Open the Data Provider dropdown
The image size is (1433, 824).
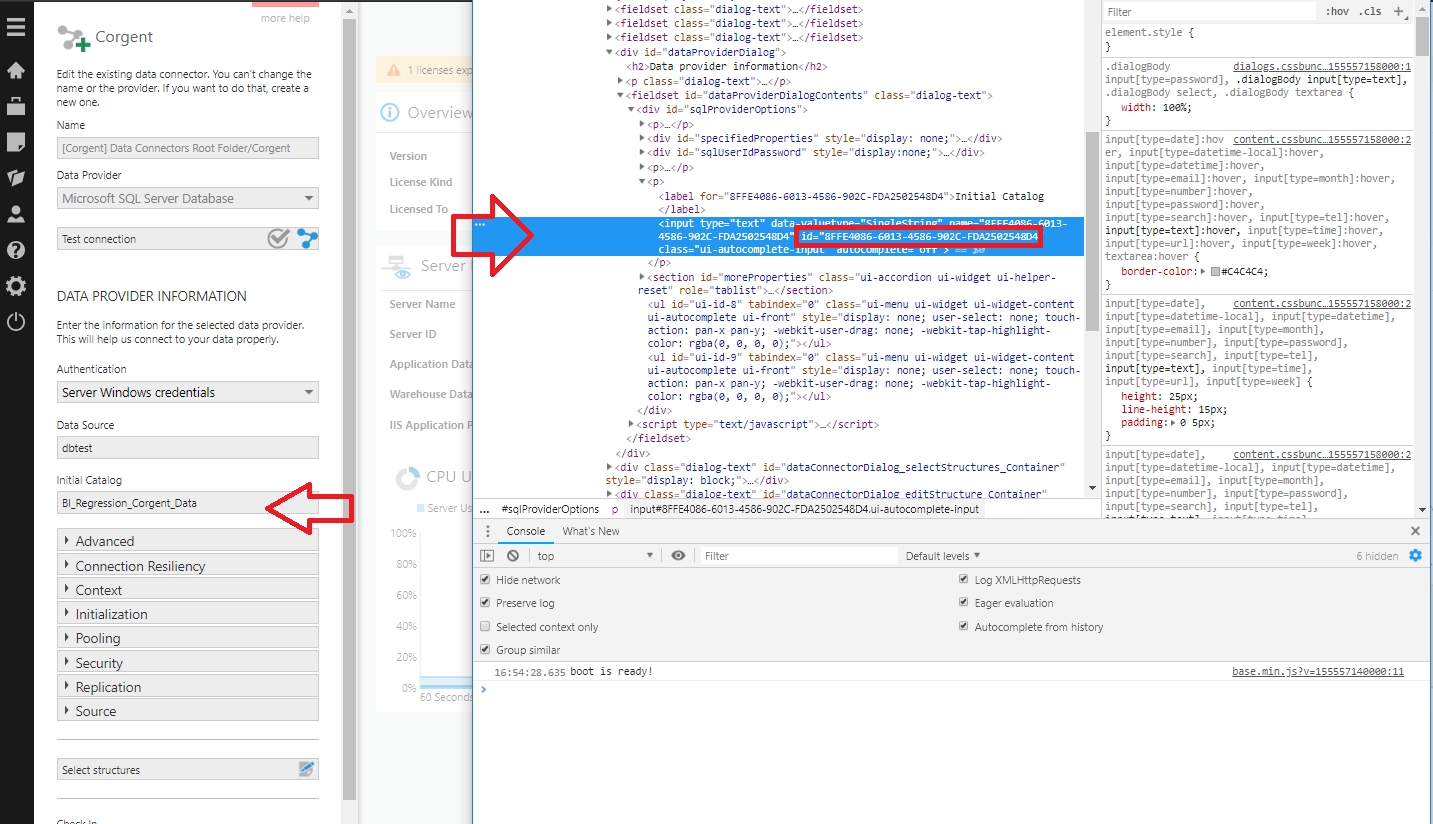click(188, 198)
